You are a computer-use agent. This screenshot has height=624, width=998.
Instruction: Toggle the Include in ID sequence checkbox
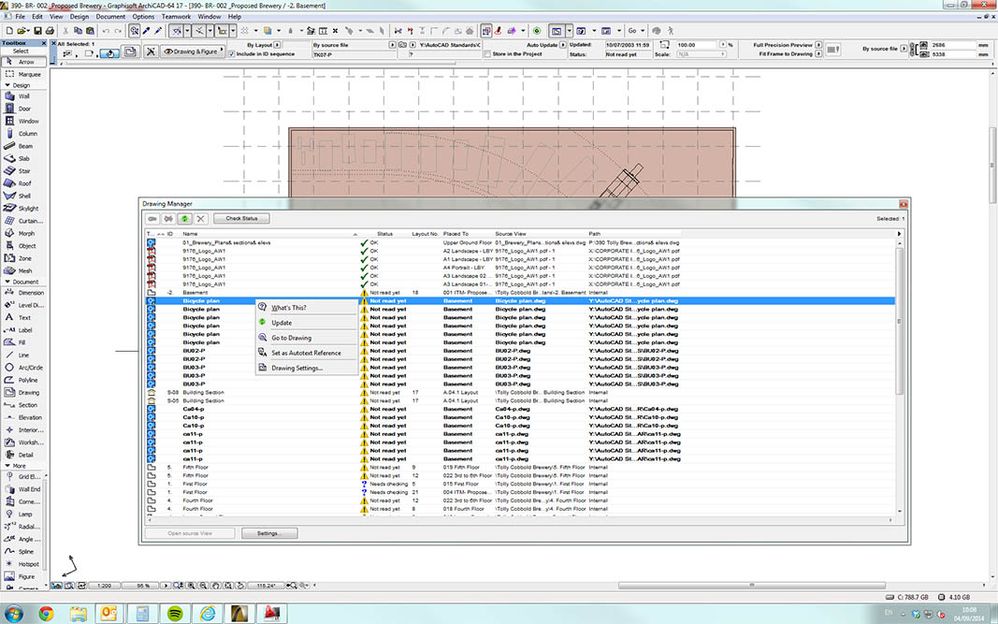(233, 53)
